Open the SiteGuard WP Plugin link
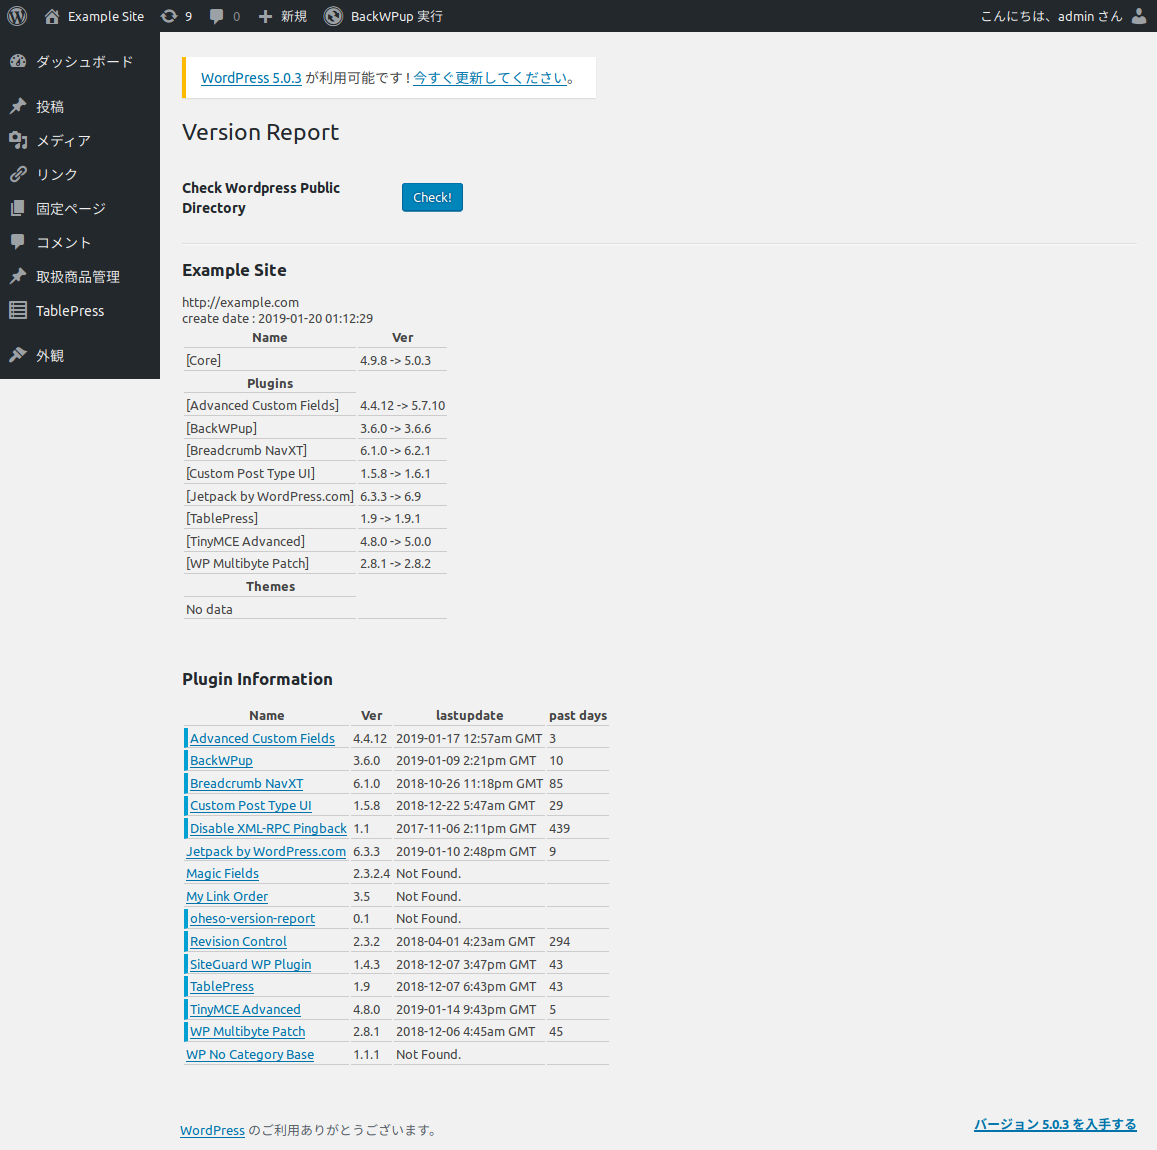The width and height of the screenshot is (1157, 1150). coord(250,963)
